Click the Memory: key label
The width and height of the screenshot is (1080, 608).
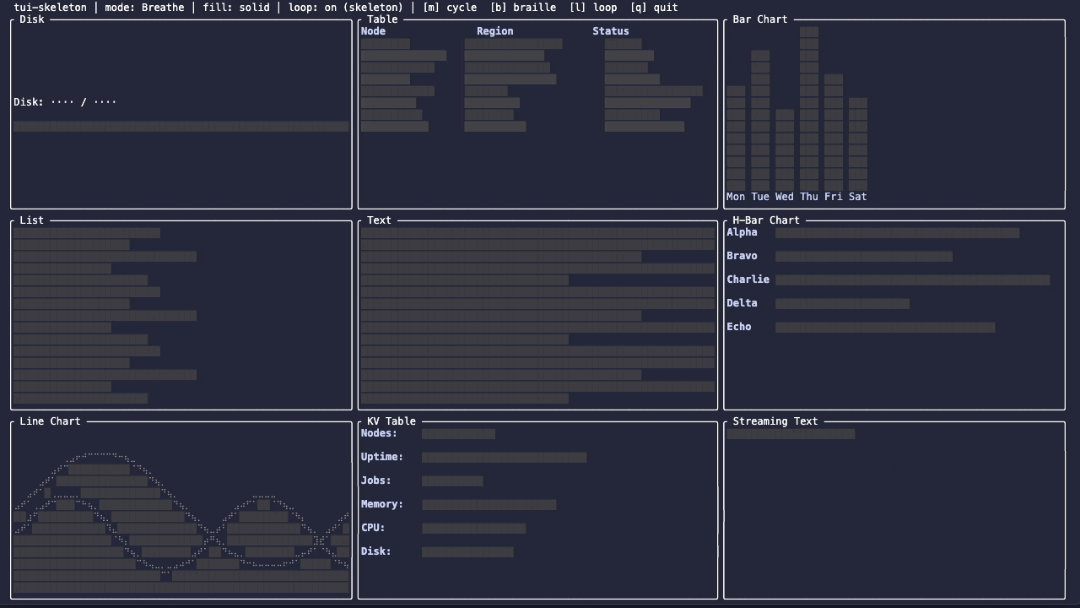pyautogui.click(x=382, y=504)
